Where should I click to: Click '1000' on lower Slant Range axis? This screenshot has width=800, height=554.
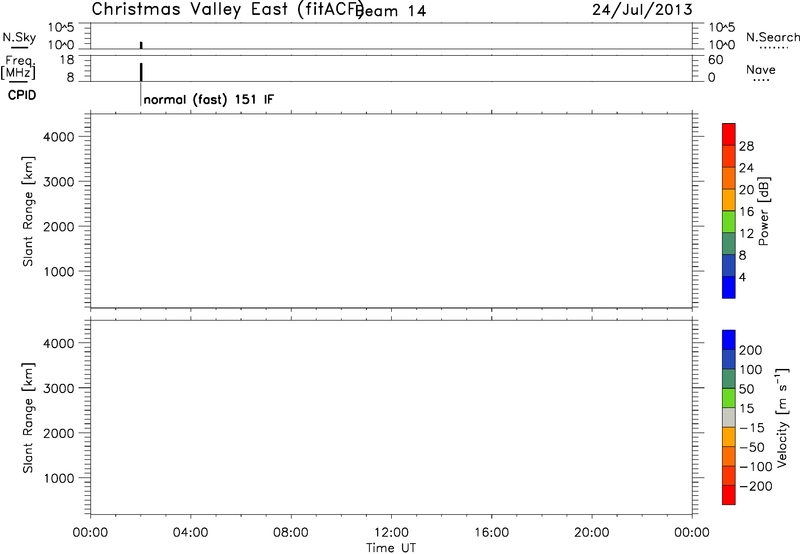pos(59,478)
